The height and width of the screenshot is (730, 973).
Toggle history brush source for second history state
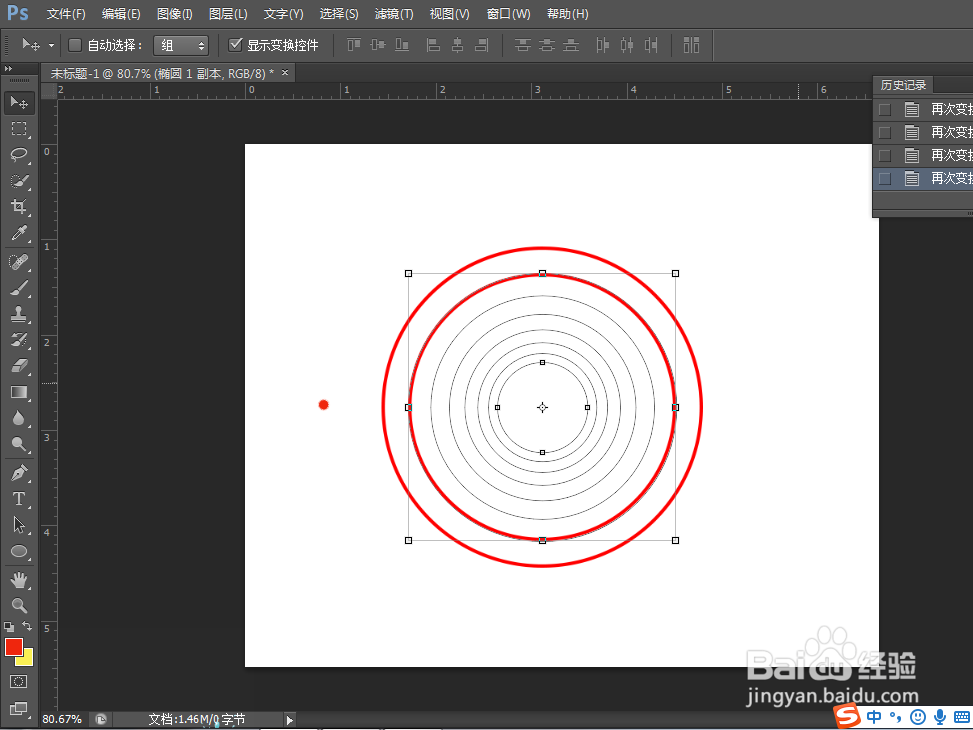[885, 133]
